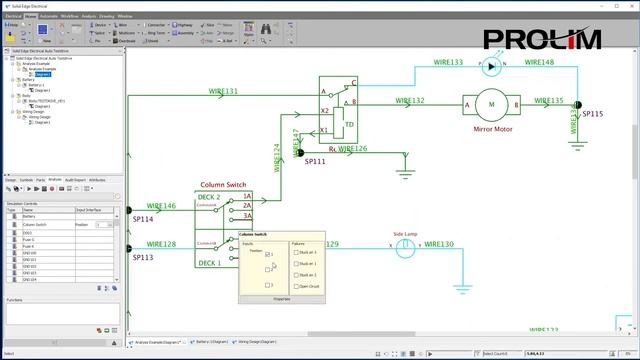
Task: Enable the third Stuck at failure checkbox
Action: coord(296,275)
